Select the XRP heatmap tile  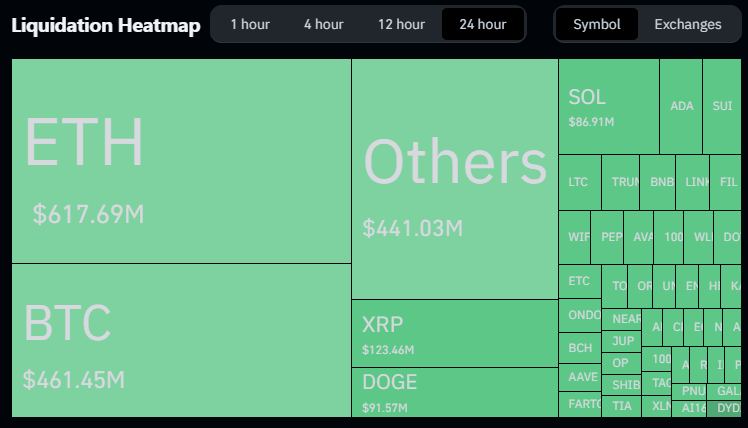tap(454, 333)
